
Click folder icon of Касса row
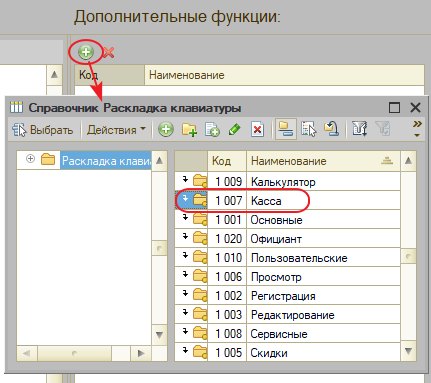click(x=200, y=200)
